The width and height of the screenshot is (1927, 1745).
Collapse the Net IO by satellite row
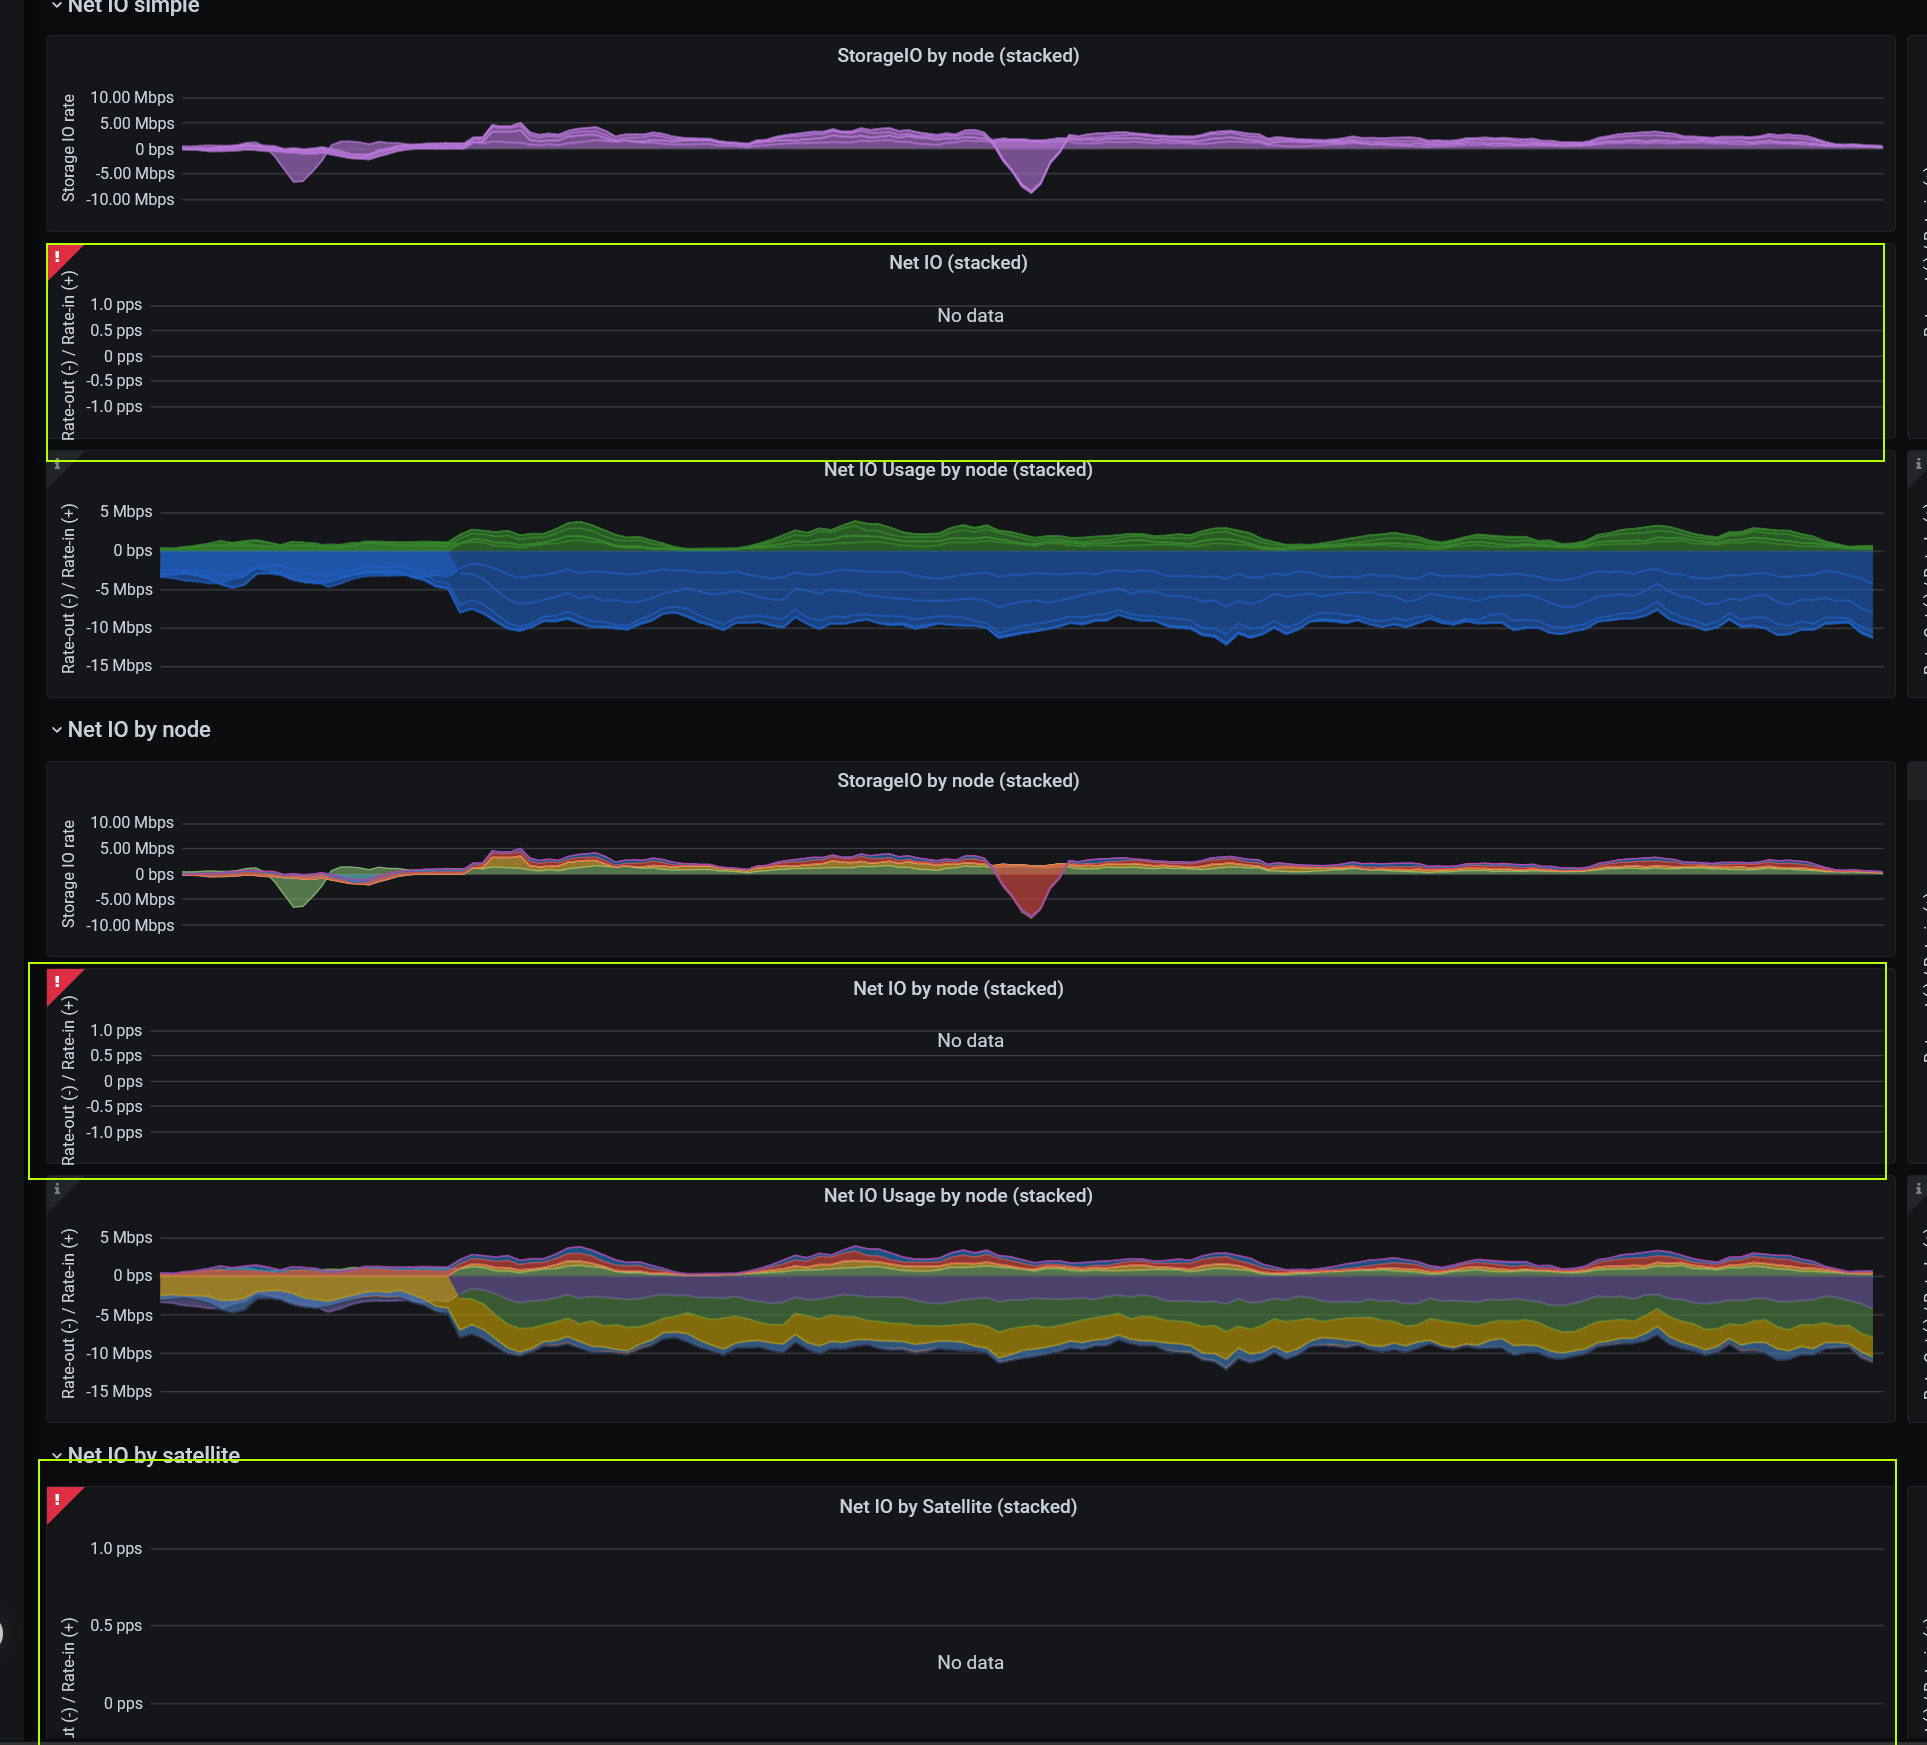click(x=57, y=1456)
